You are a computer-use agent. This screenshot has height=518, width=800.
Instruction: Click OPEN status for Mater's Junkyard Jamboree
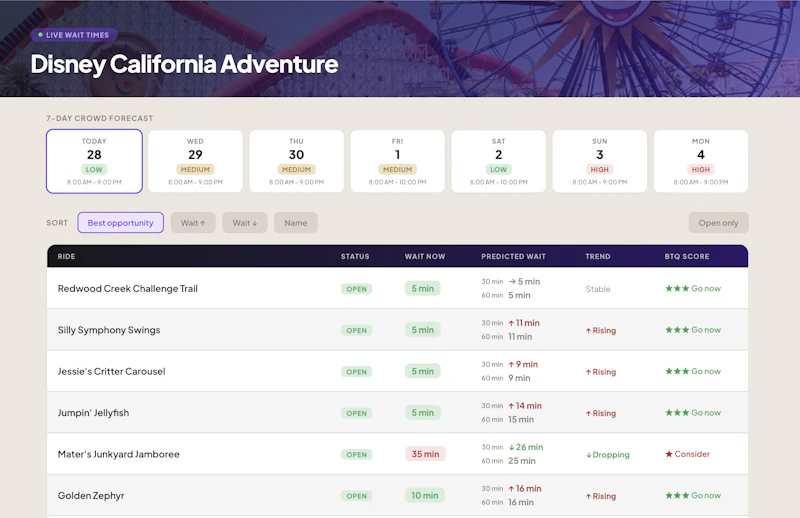[x=357, y=454]
